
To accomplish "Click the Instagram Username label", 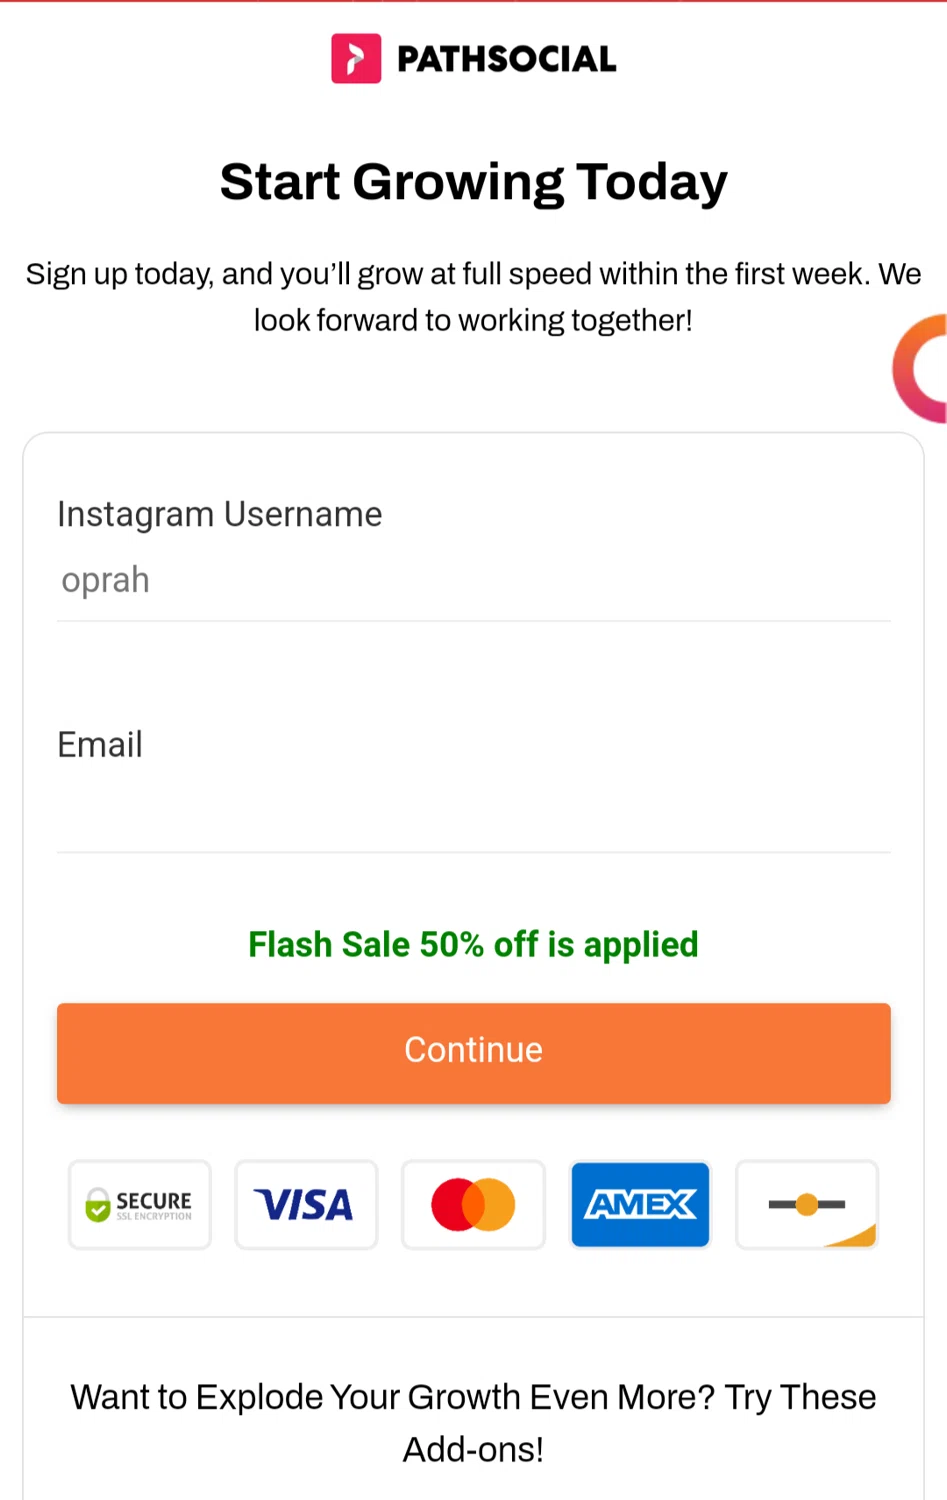I will point(220,514).
